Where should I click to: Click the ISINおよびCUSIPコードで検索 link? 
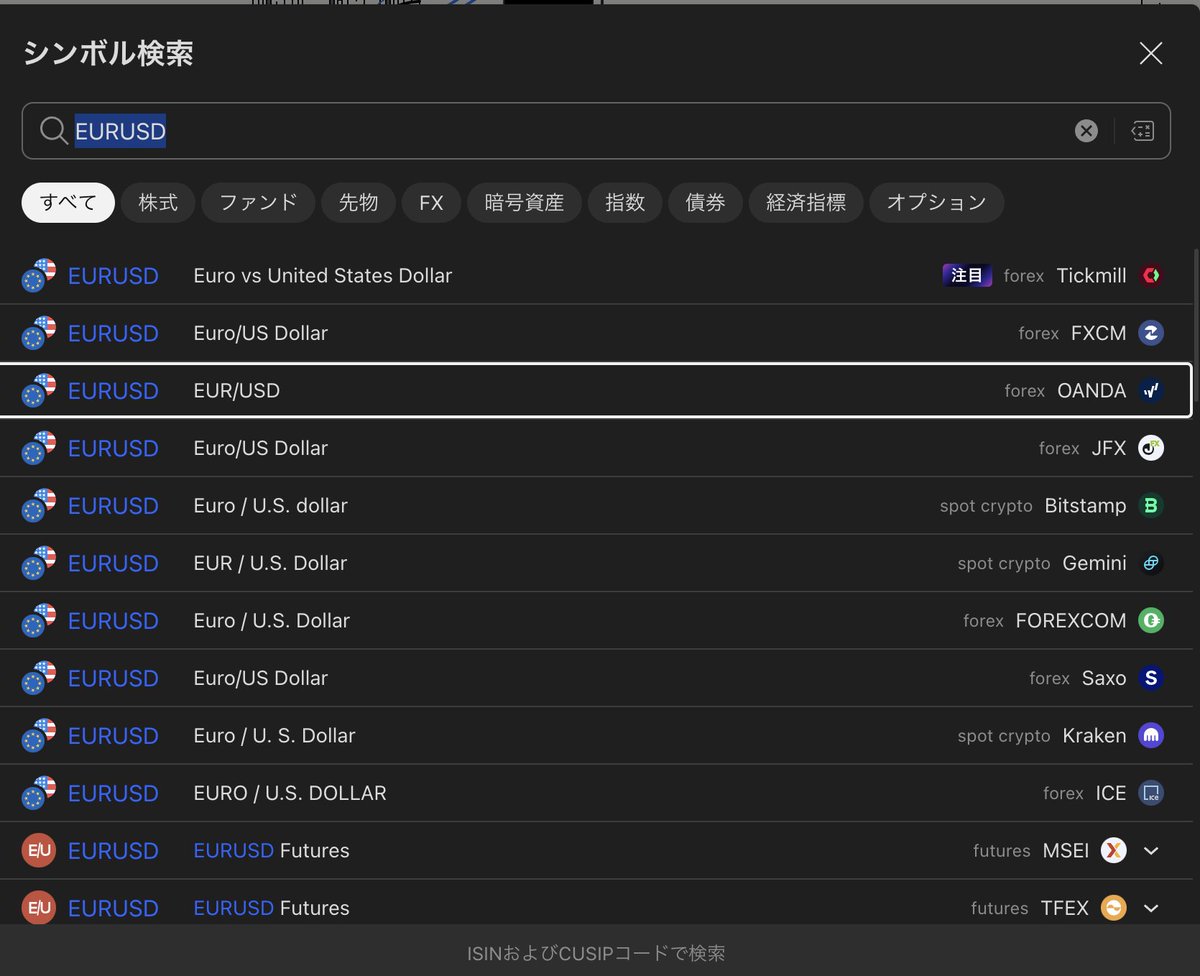596,953
